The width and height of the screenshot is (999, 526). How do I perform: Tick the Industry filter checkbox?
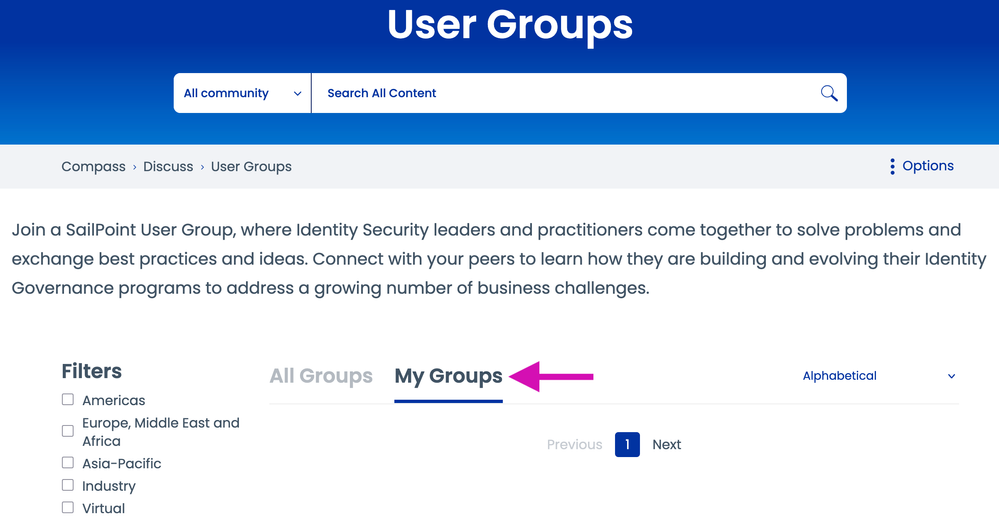(68, 485)
